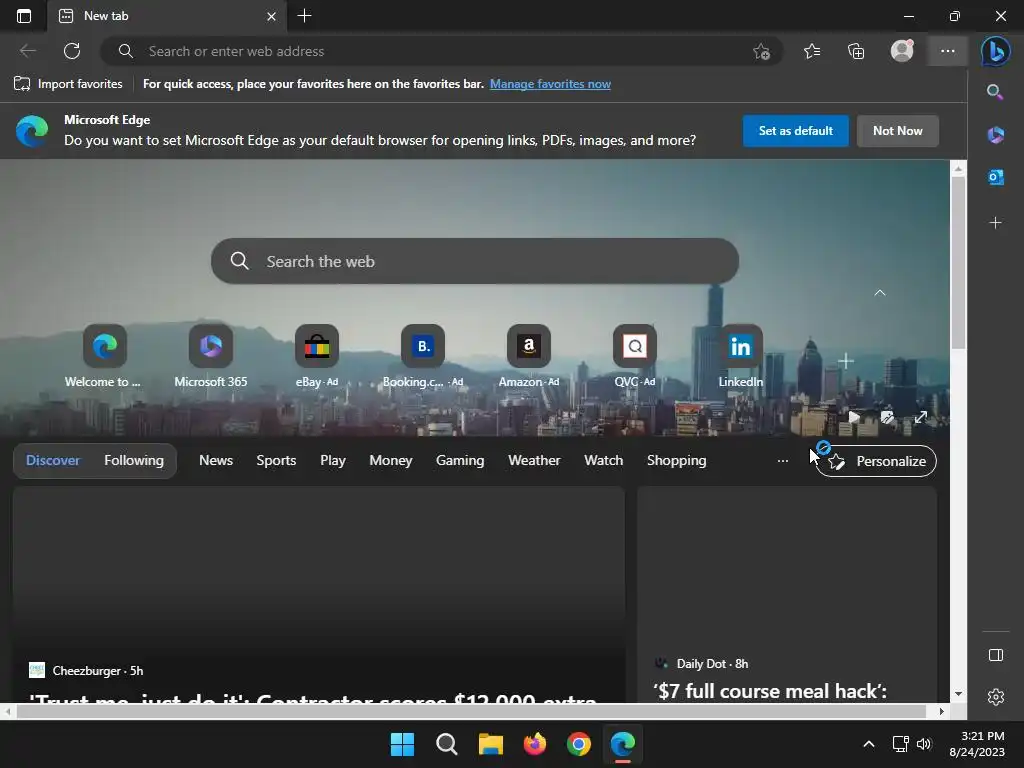Open the Daily Dot meal hack article
The height and width of the screenshot is (768, 1024).
coord(787,594)
